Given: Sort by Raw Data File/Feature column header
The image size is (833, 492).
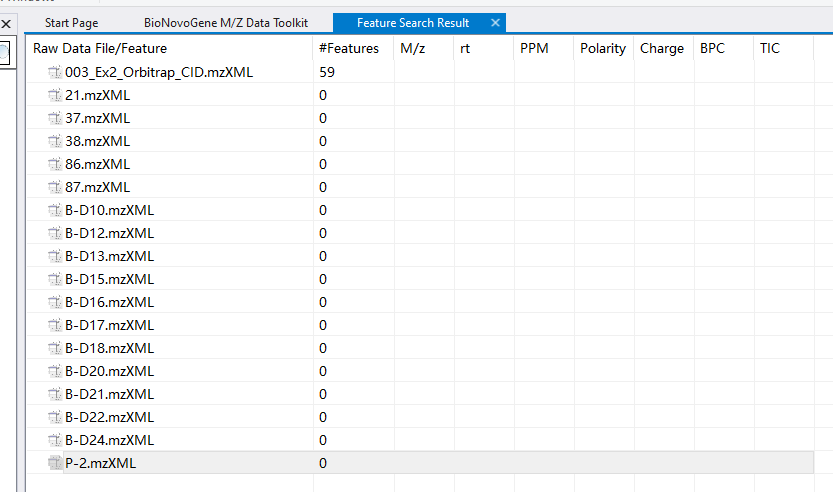Looking at the screenshot, I should 170,48.
